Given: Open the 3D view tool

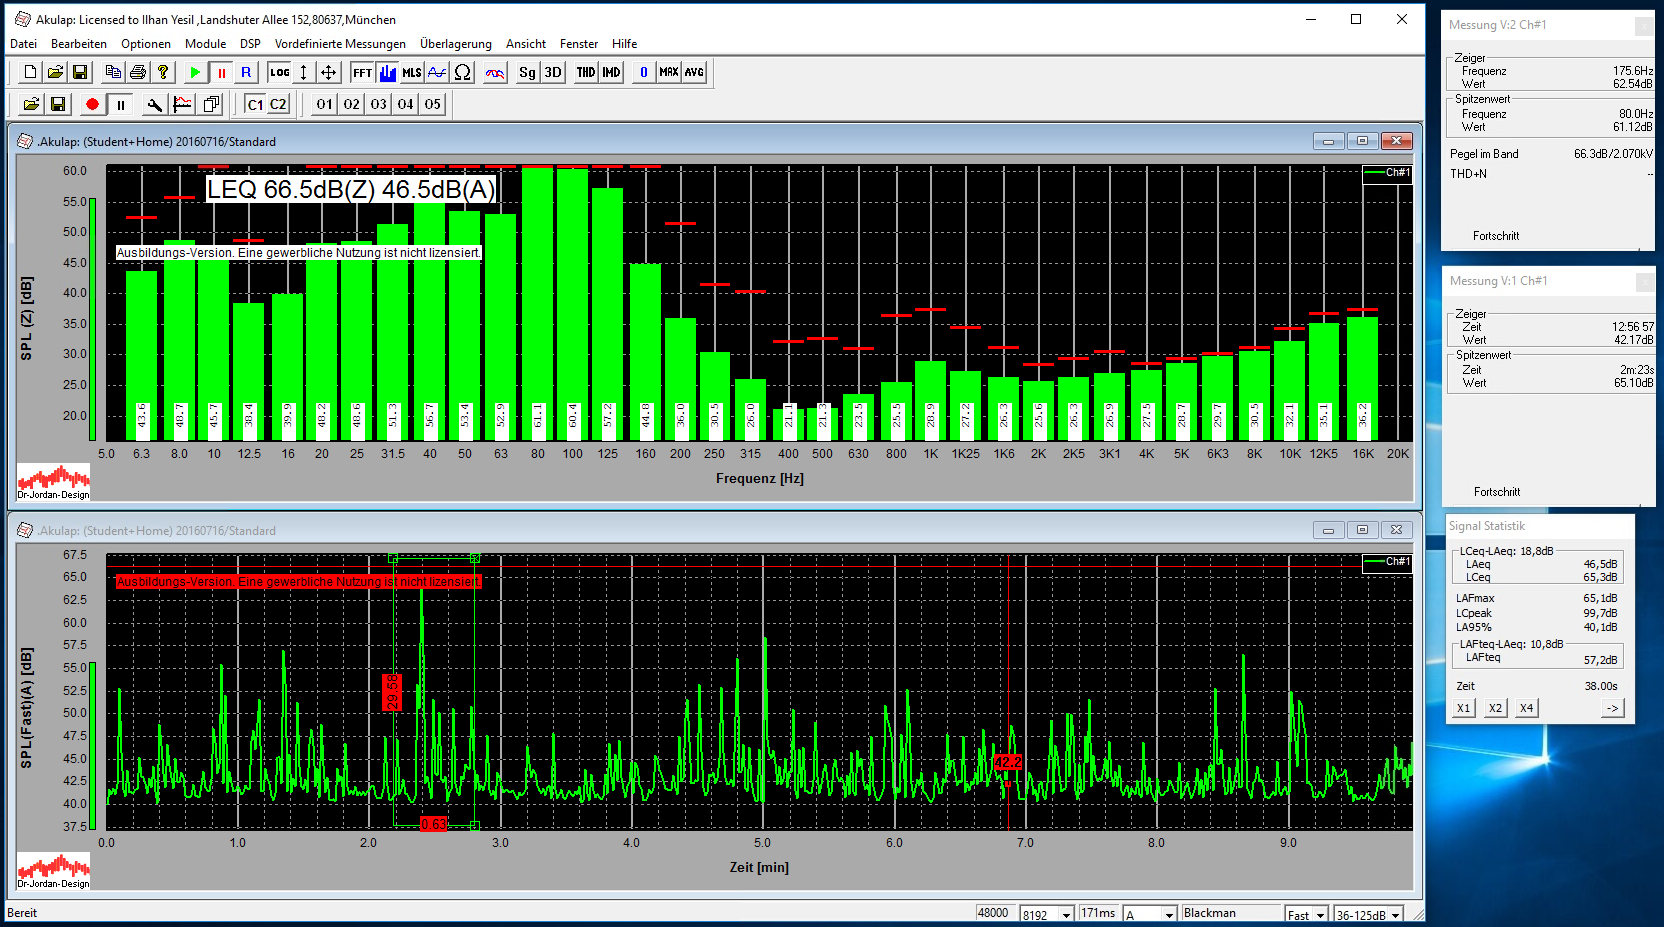Looking at the screenshot, I should pyautogui.click(x=553, y=72).
